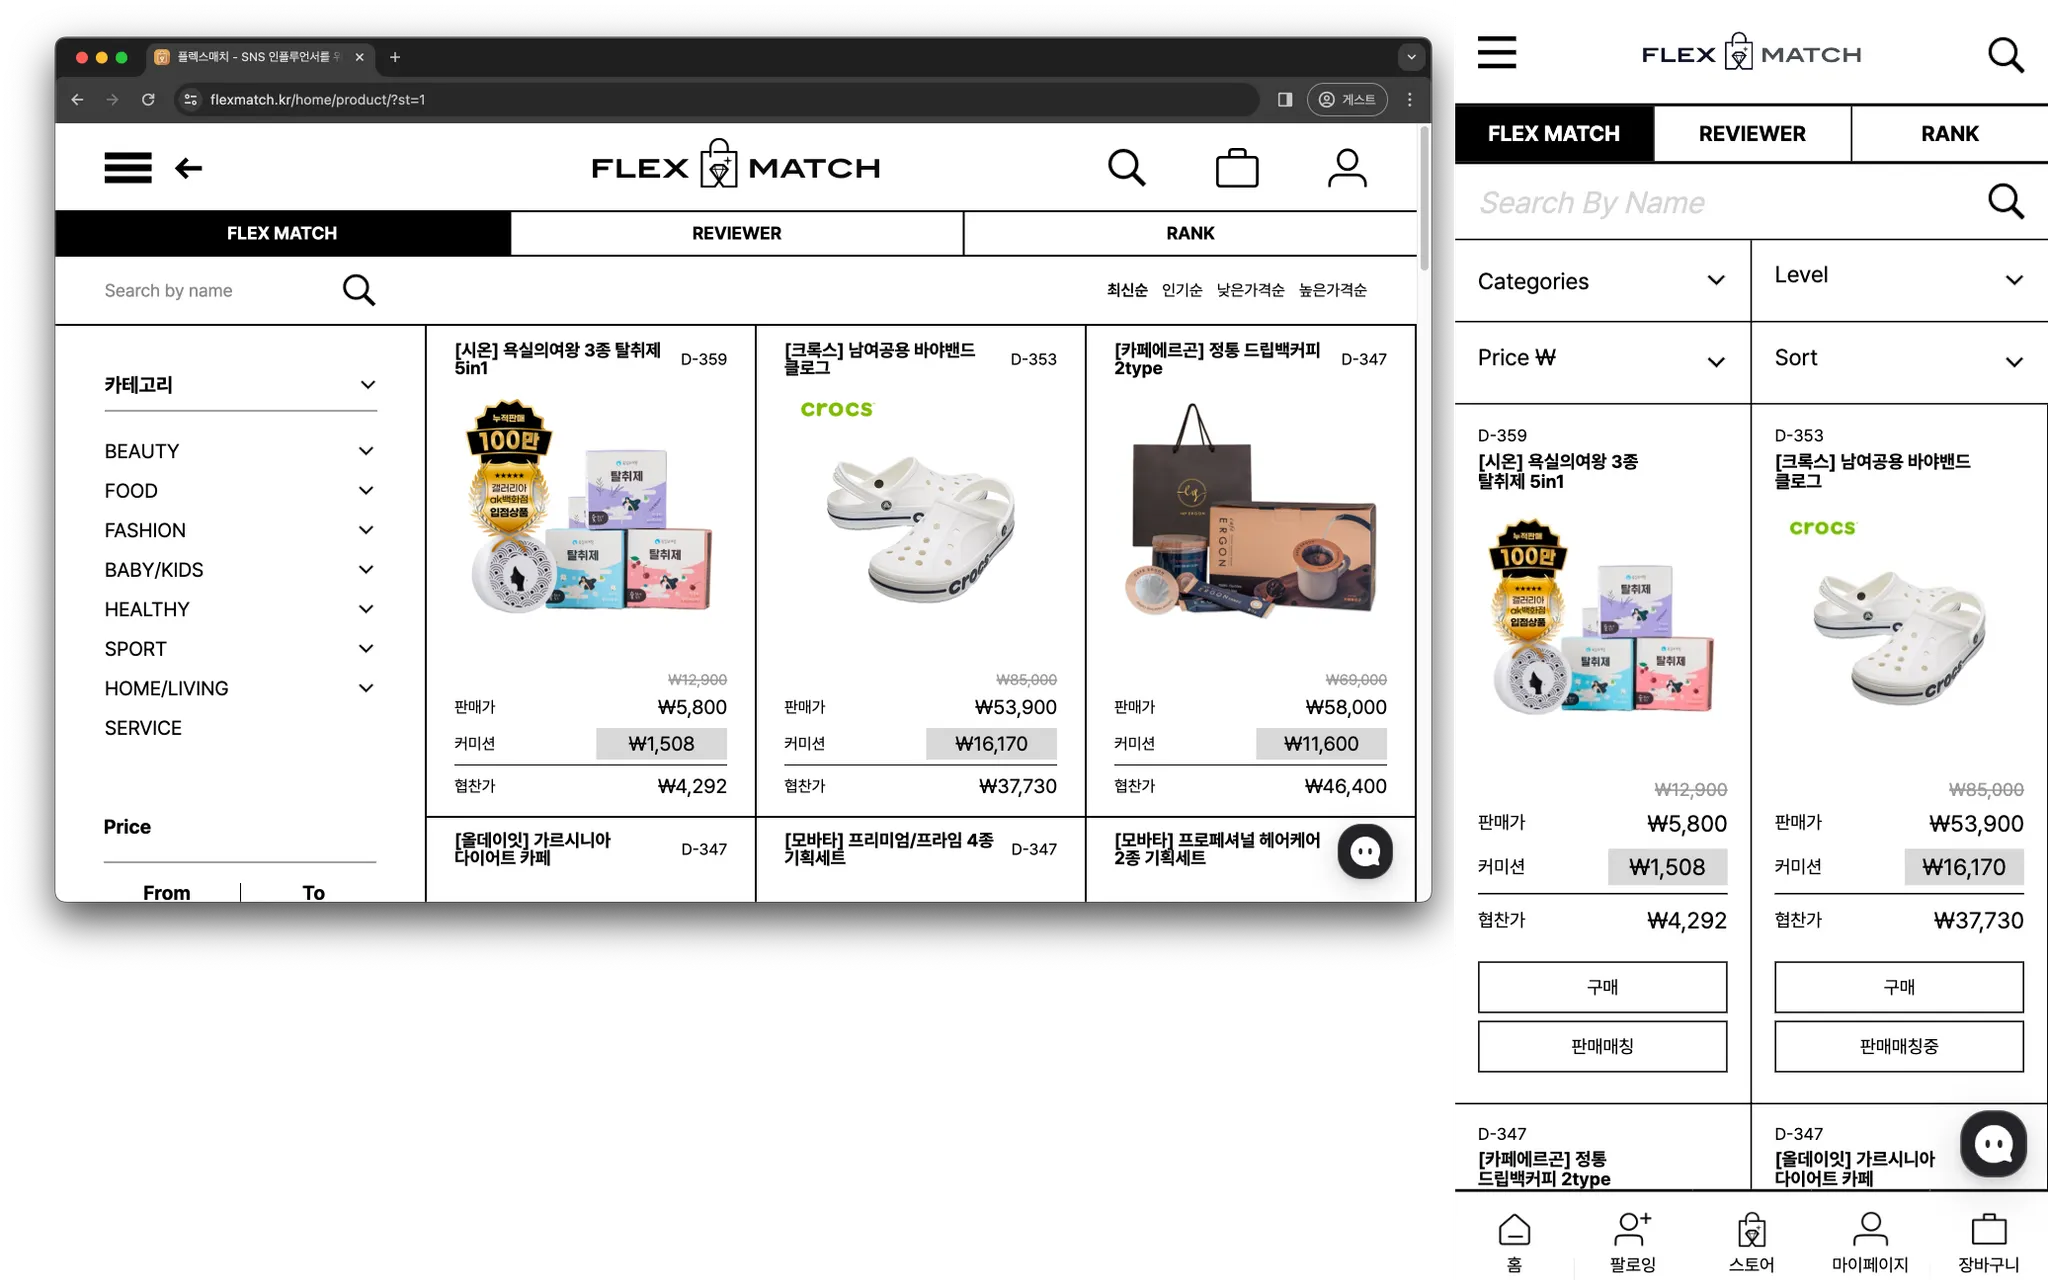Open the mobile Categories dropdown
Image resolution: width=2048 pixels, height=1280 pixels.
point(1601,281)
